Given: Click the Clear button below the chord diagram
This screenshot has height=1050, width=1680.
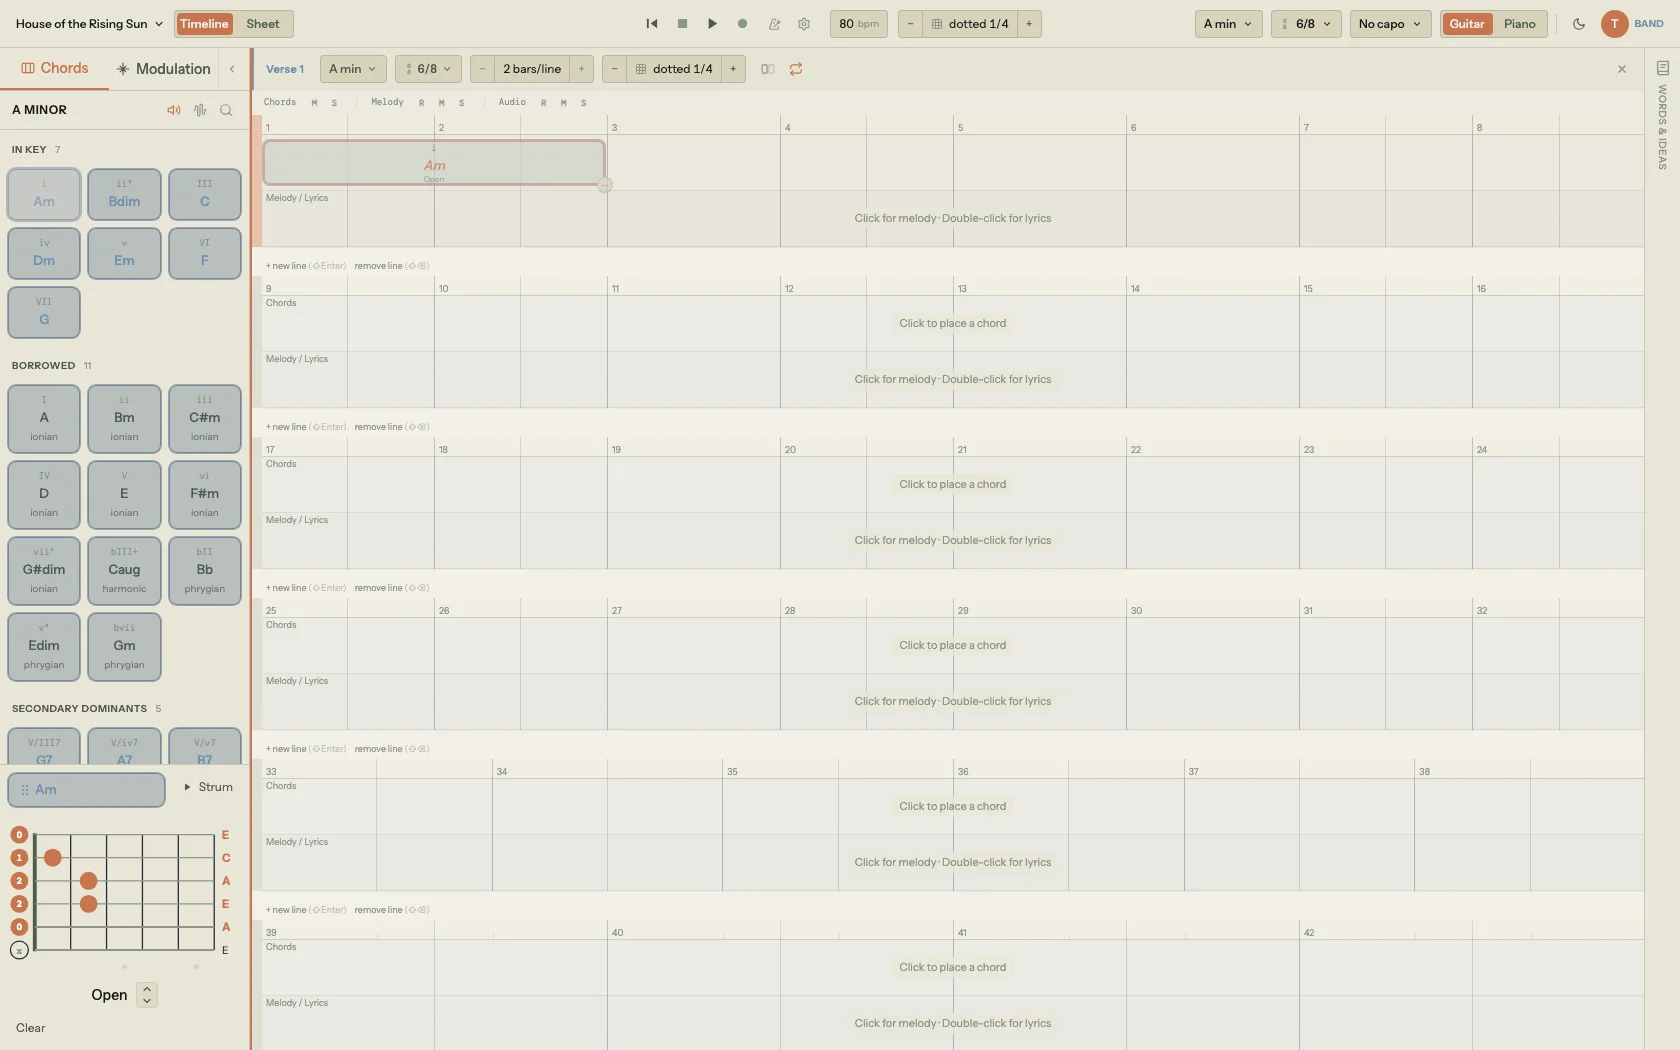Looking at the screenshot, I should (x=30, y=1027).
